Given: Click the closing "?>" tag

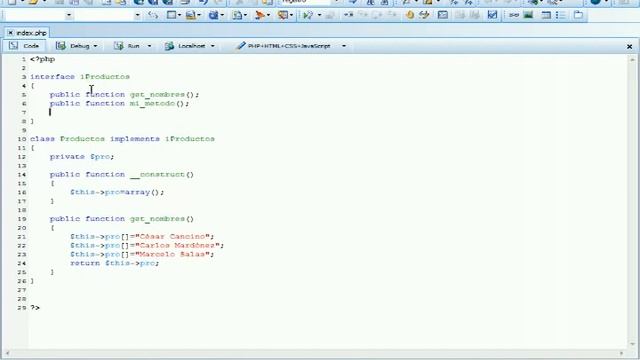Looking at the screenshot, I should pos(35,308).
